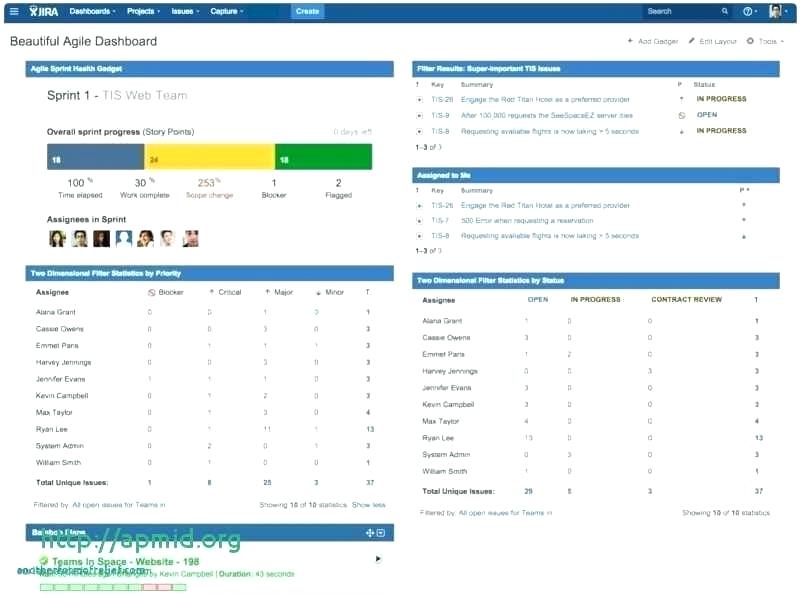Click into the Search input field
800x594 pixels.
(x=681, y=11)
